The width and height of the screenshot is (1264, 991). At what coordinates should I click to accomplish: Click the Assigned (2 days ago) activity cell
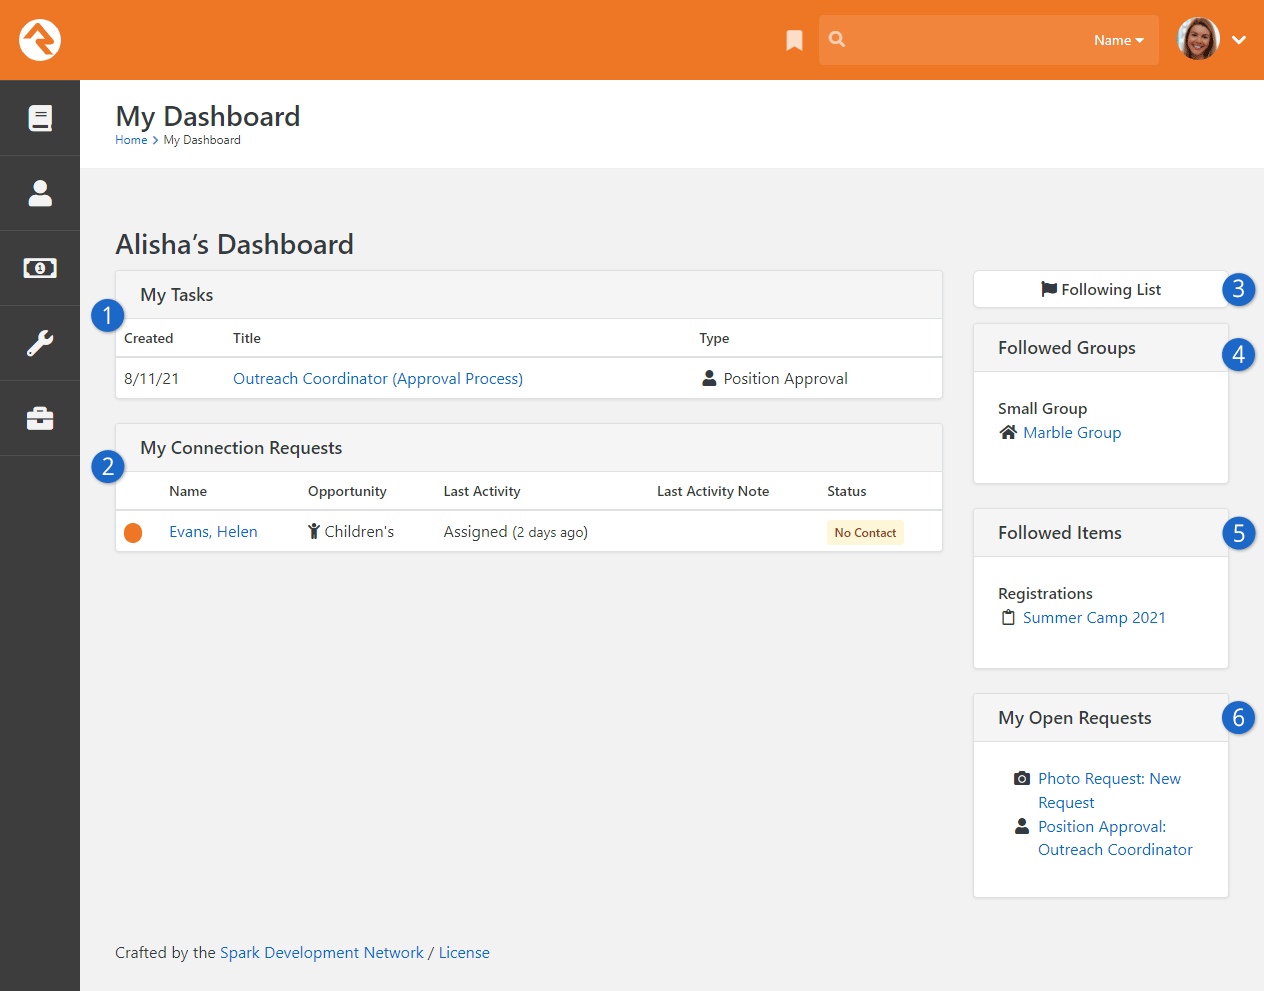[516, 531]
